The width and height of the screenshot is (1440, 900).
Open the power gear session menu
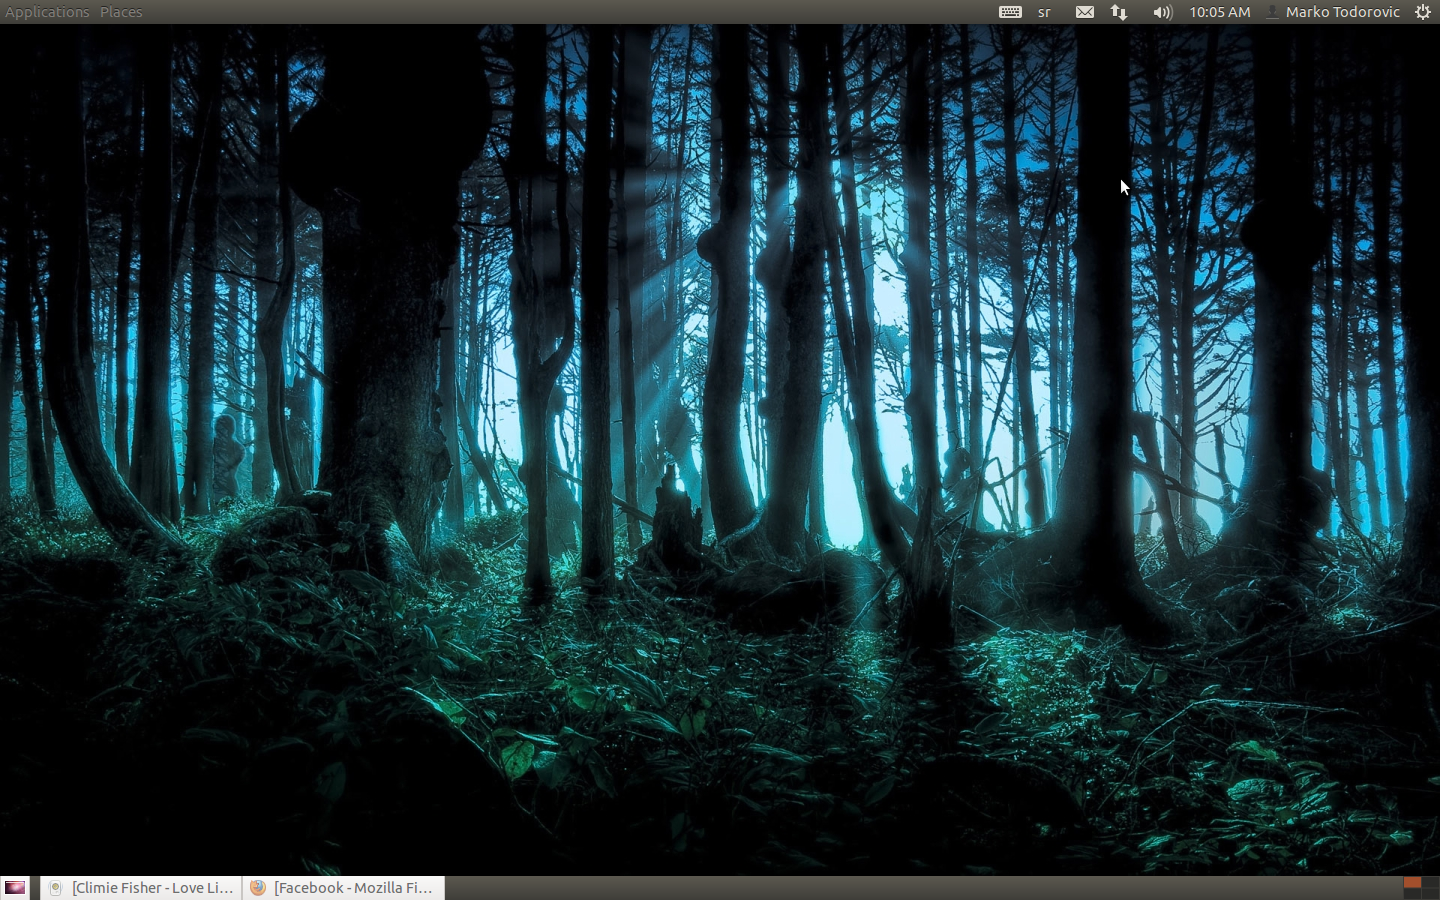click(x=1423, y=12)
